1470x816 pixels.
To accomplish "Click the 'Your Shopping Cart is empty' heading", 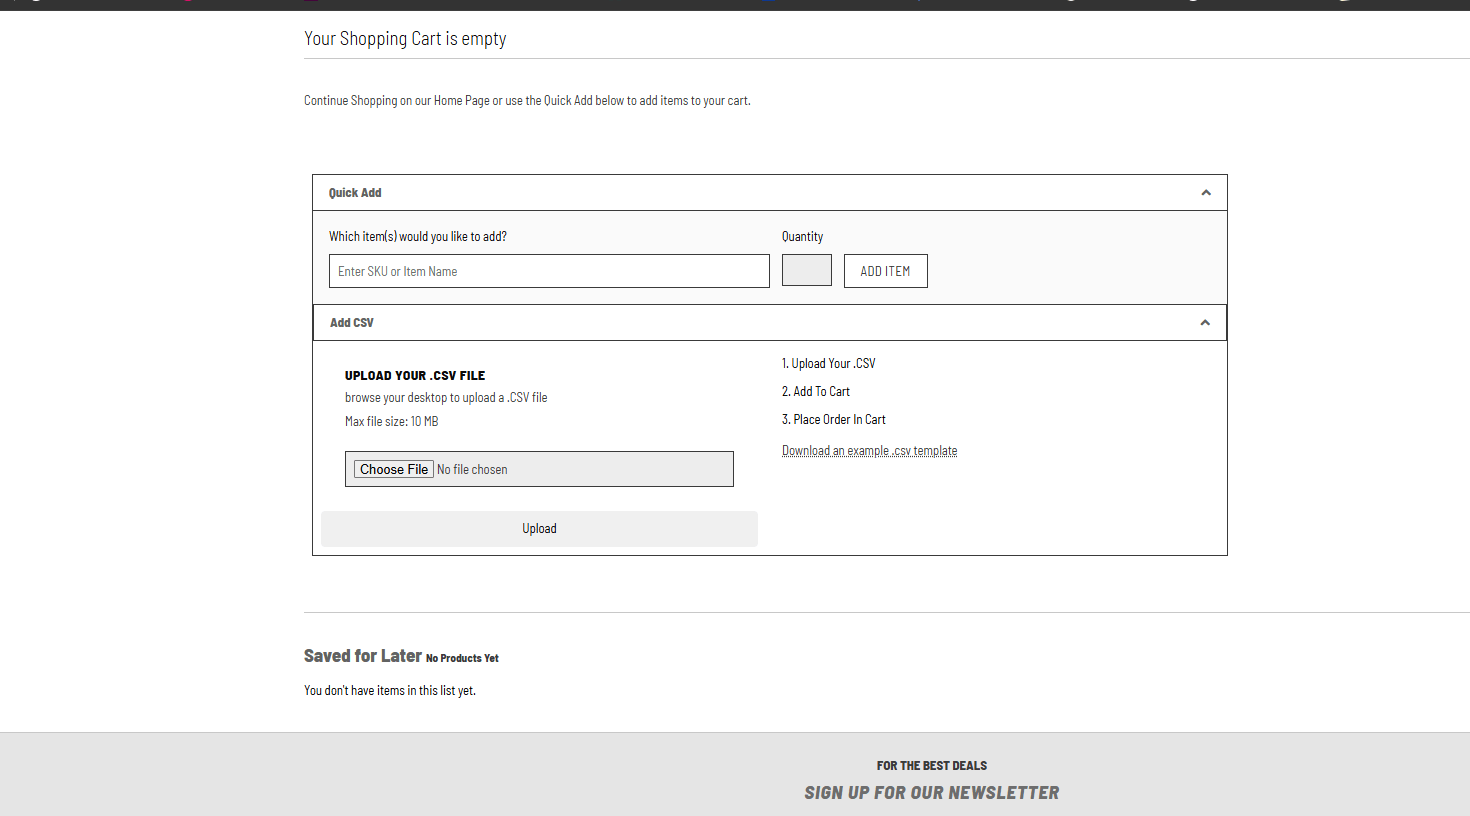I will [x=405, y=39].
